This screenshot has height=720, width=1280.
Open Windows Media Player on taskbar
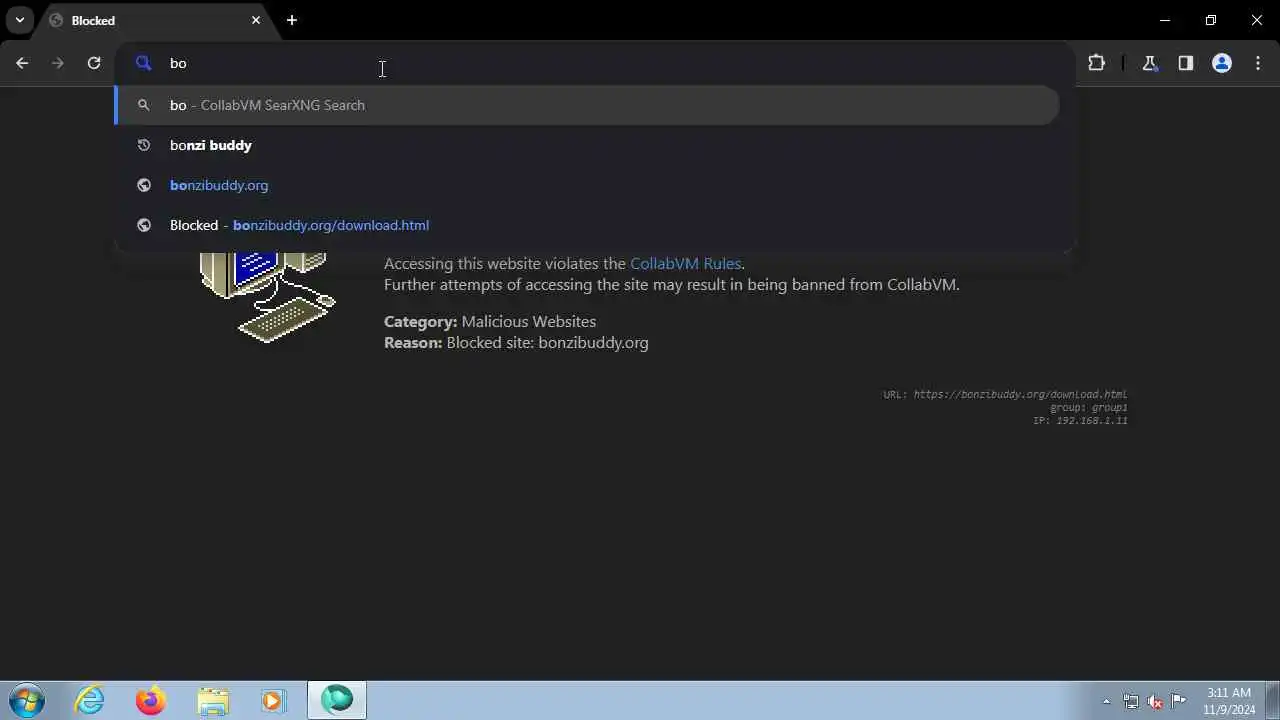tap(273, 700)
